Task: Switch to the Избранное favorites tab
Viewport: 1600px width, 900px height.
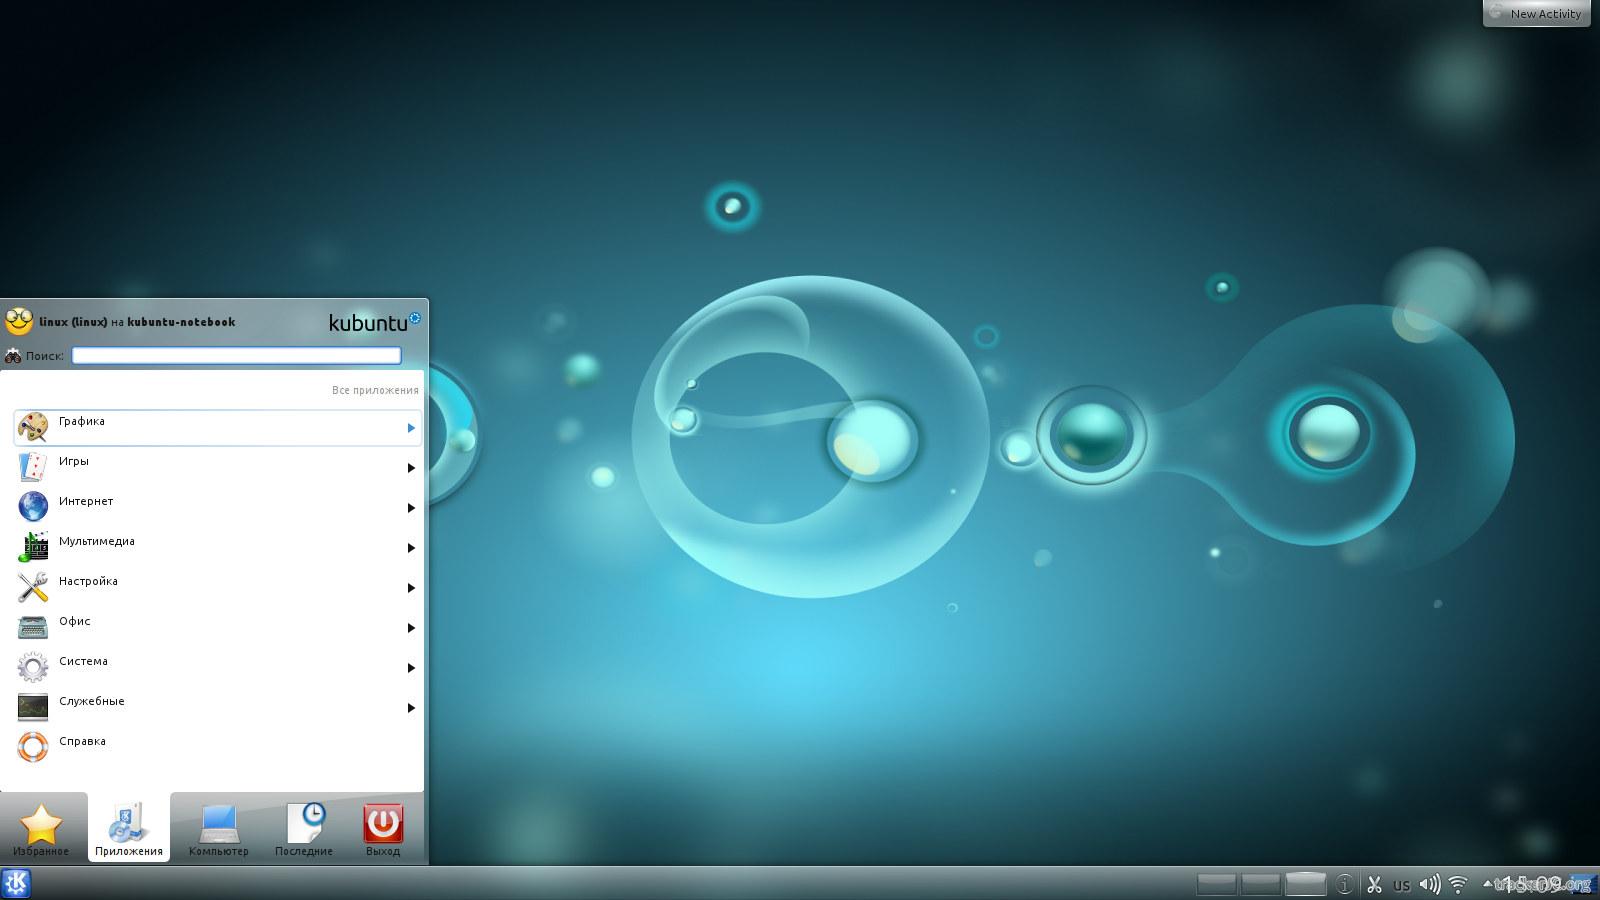Action: tap(41, 829)
